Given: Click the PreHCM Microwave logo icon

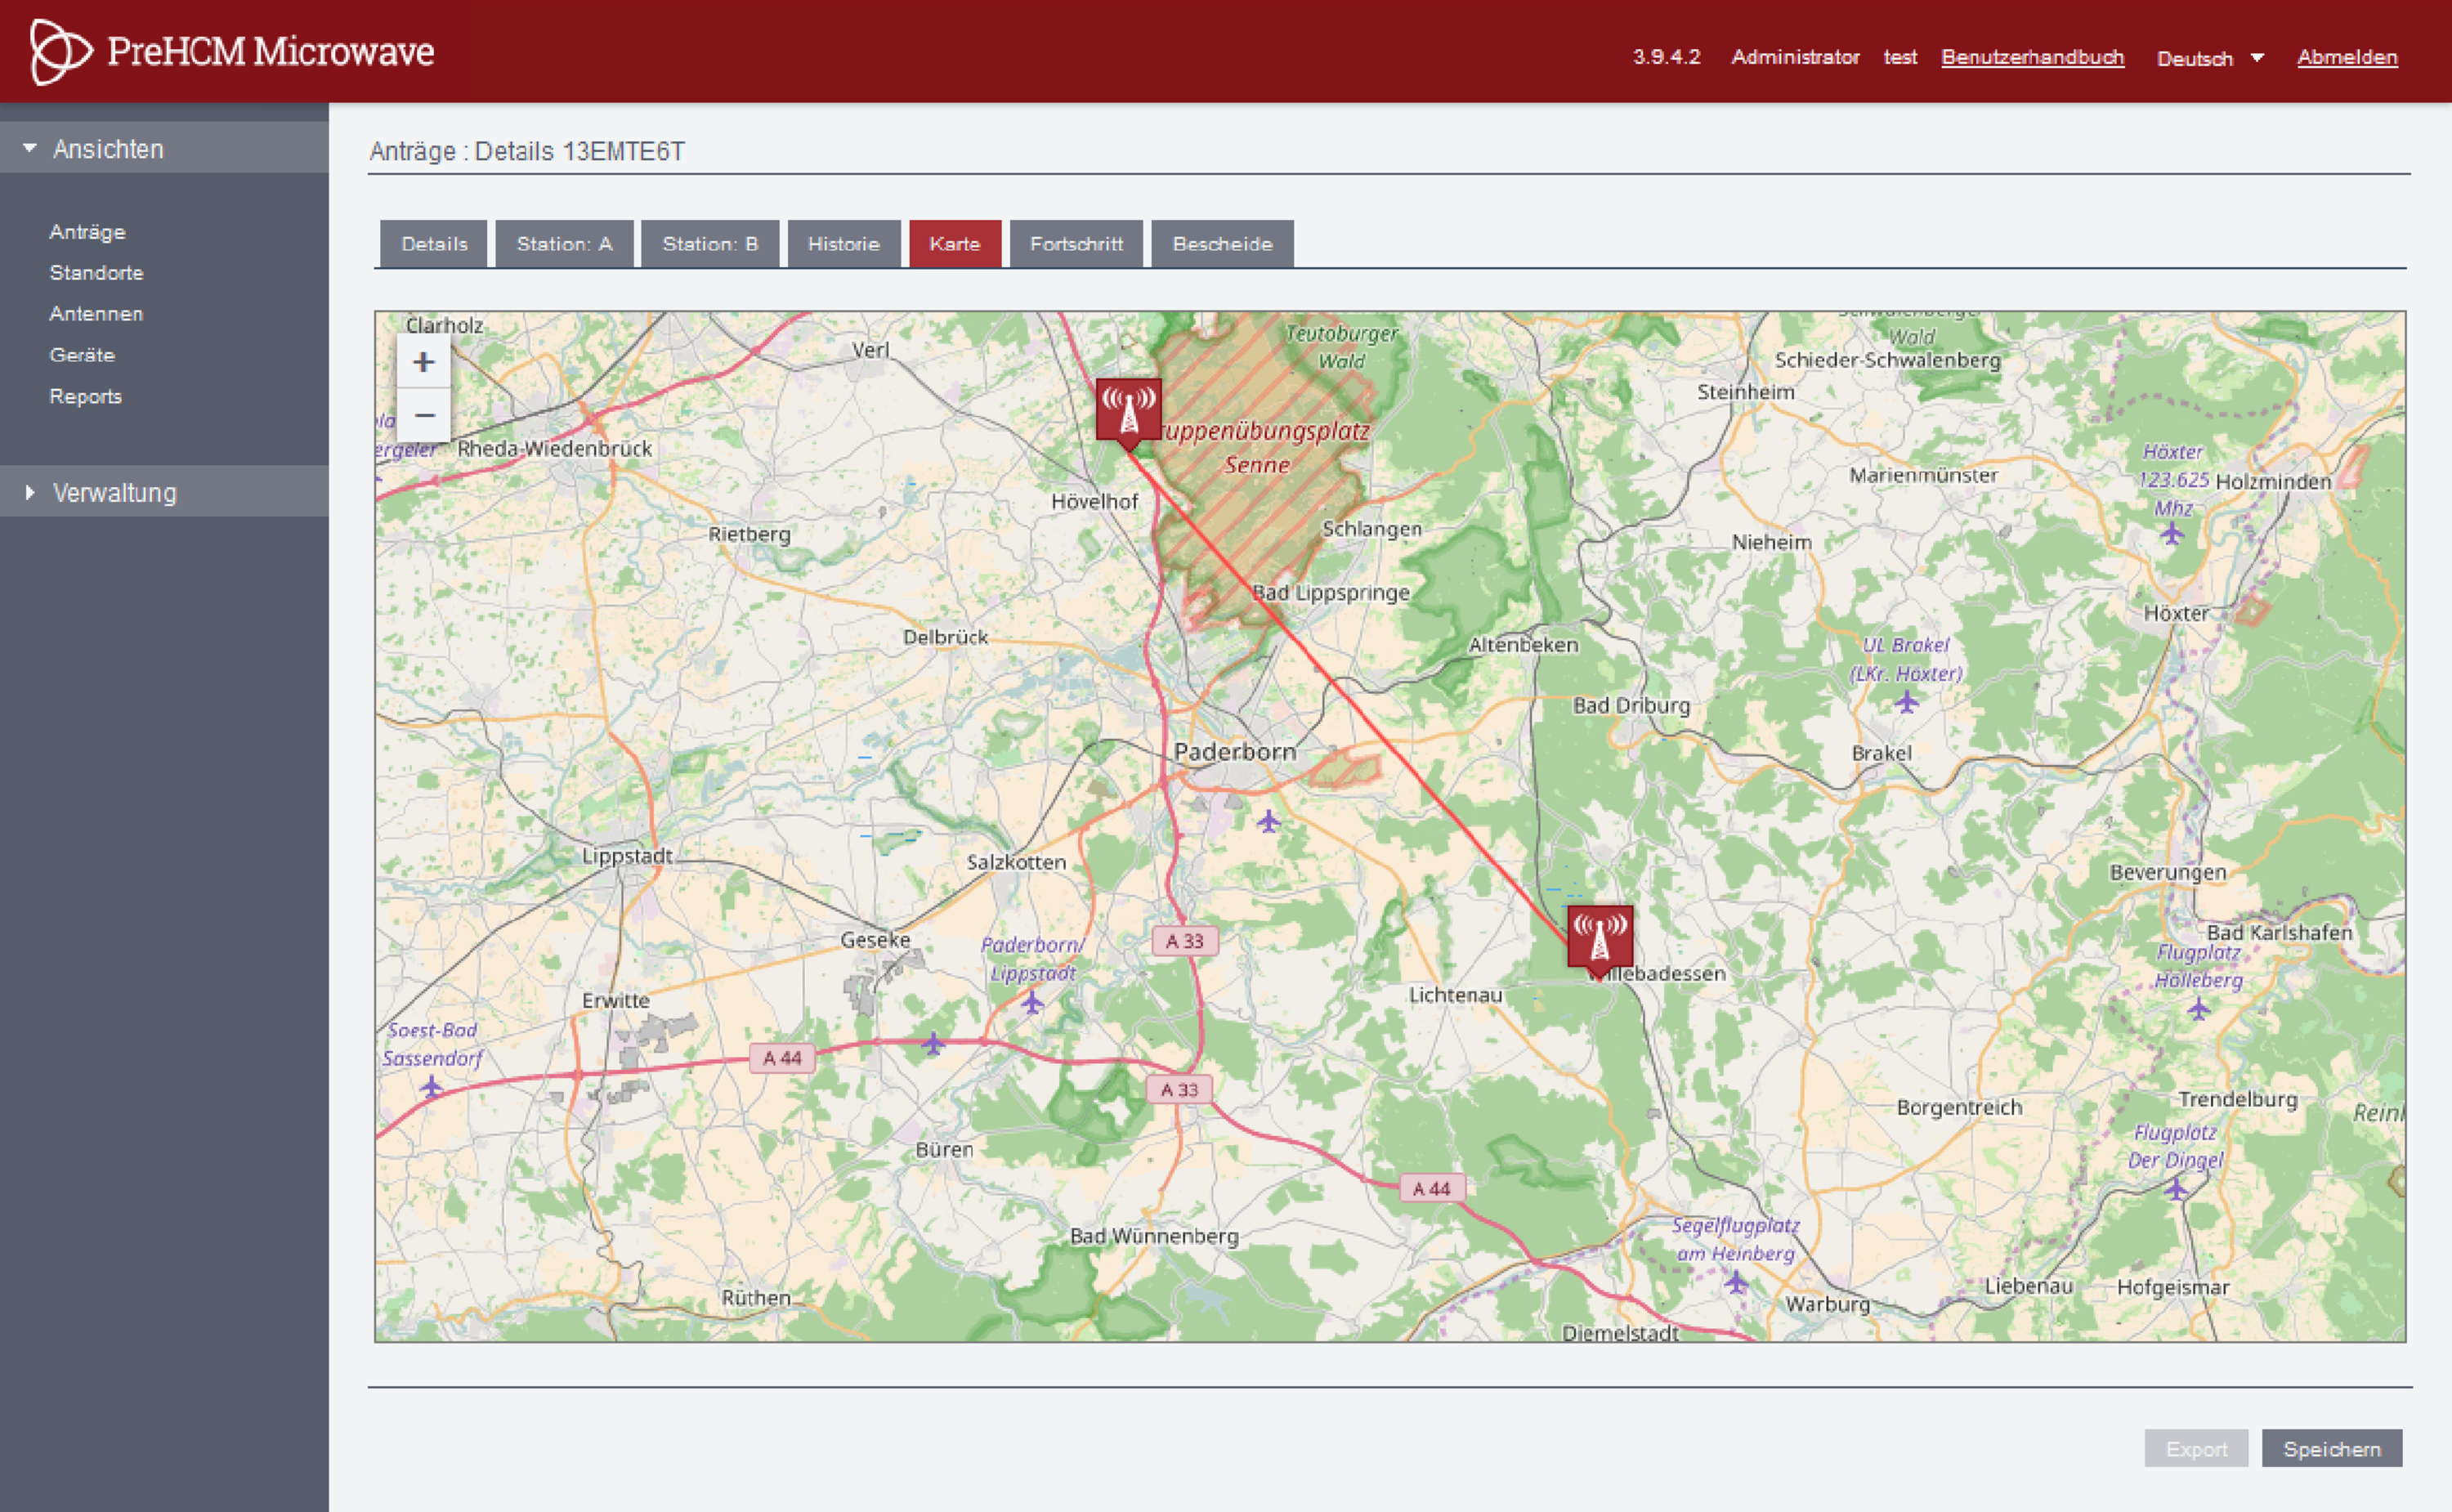Looking at the screenshot, I should [x=60, y=52].
